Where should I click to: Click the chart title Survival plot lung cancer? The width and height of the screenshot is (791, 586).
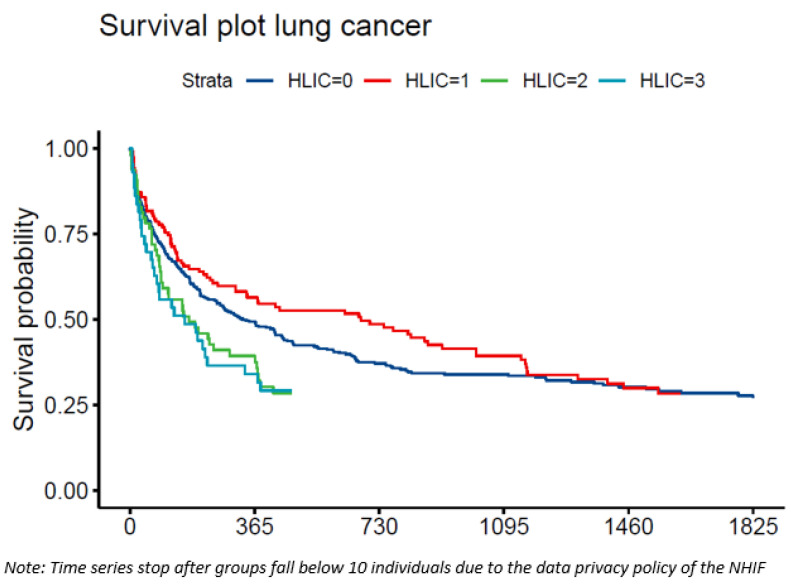(x=265, y=26)
